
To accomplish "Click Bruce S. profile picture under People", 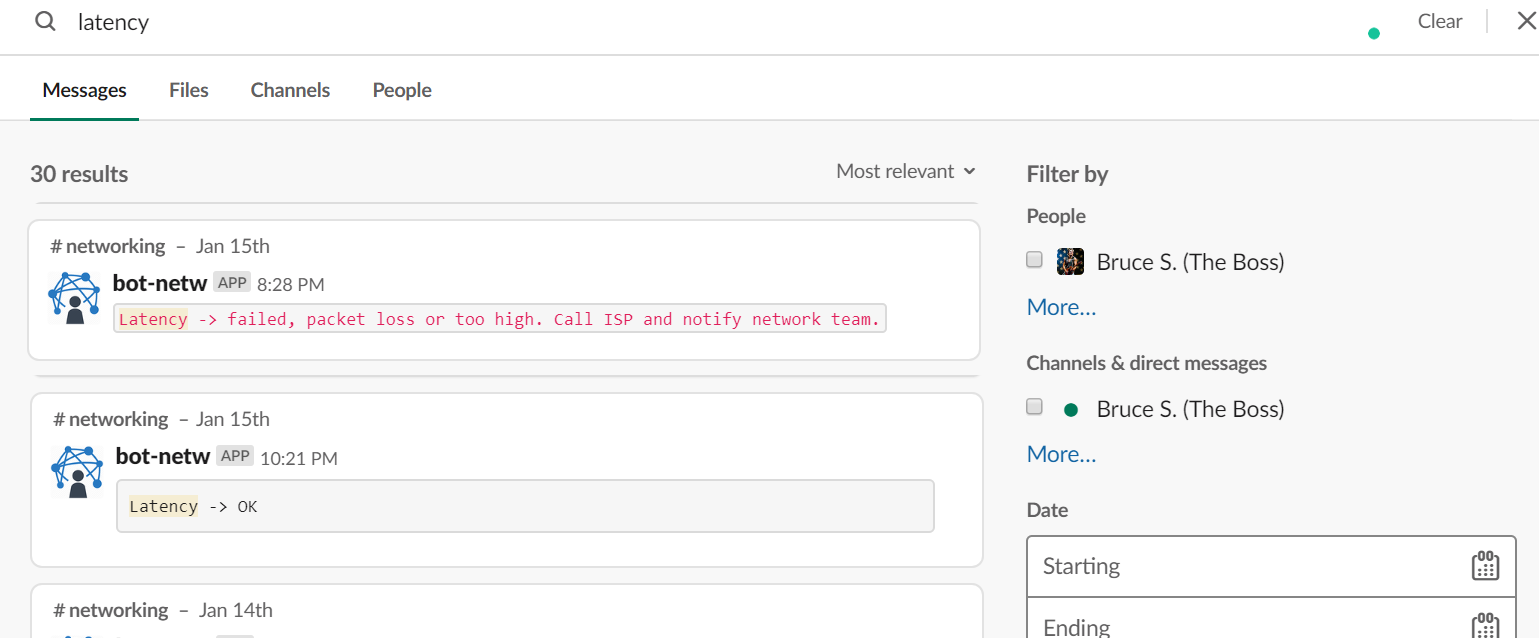I will pos(1070,262).
